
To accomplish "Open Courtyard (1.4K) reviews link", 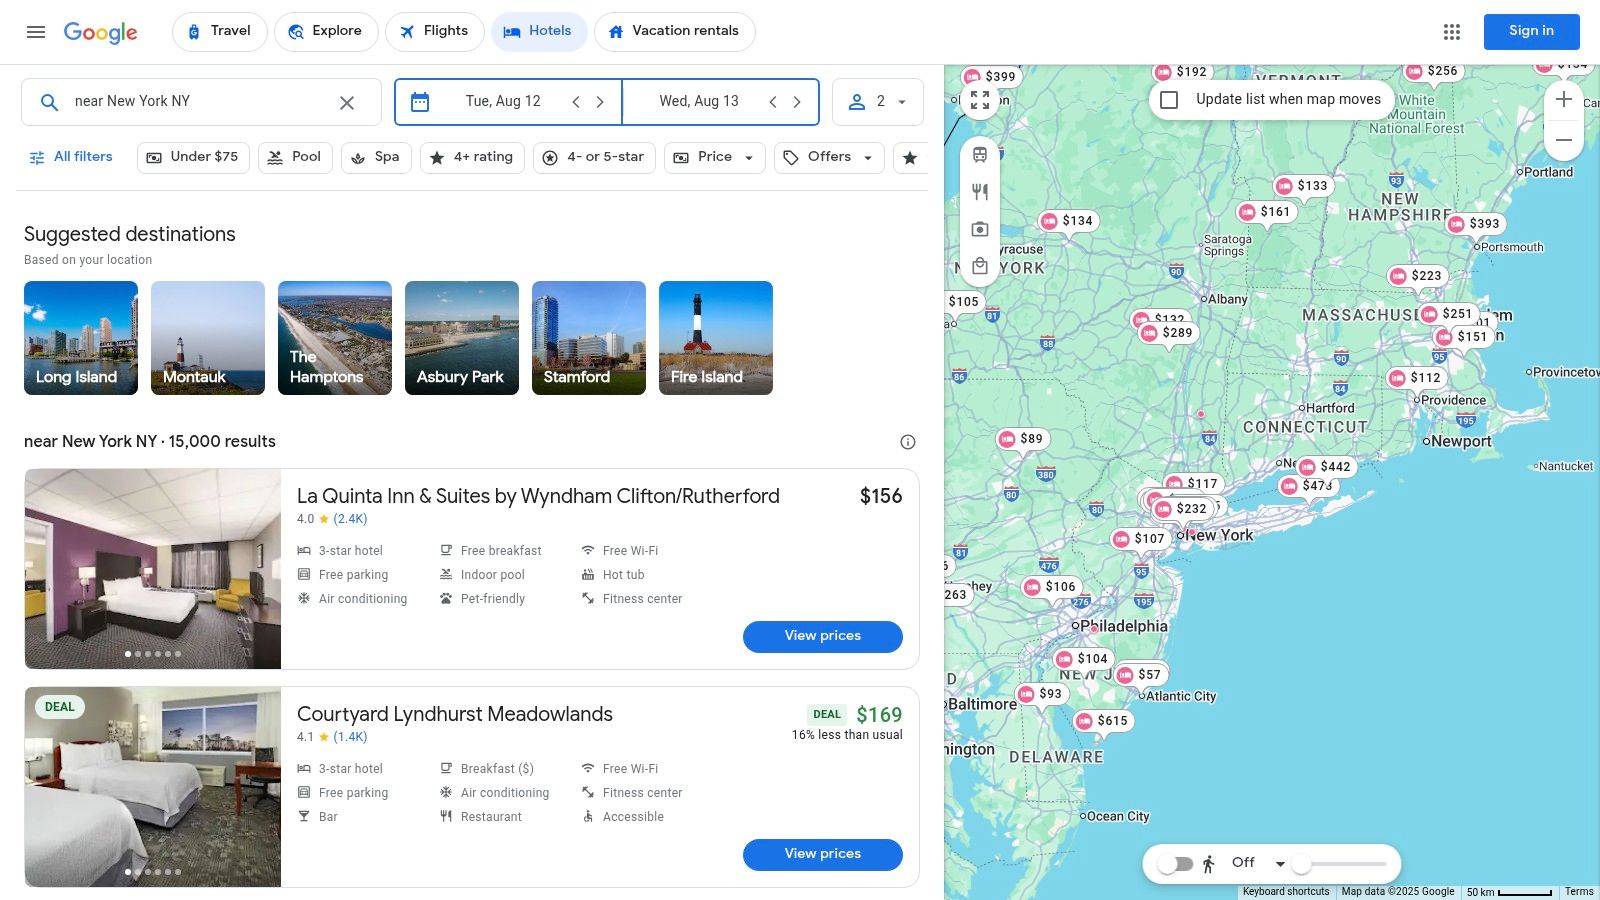I will click(350, 737).
